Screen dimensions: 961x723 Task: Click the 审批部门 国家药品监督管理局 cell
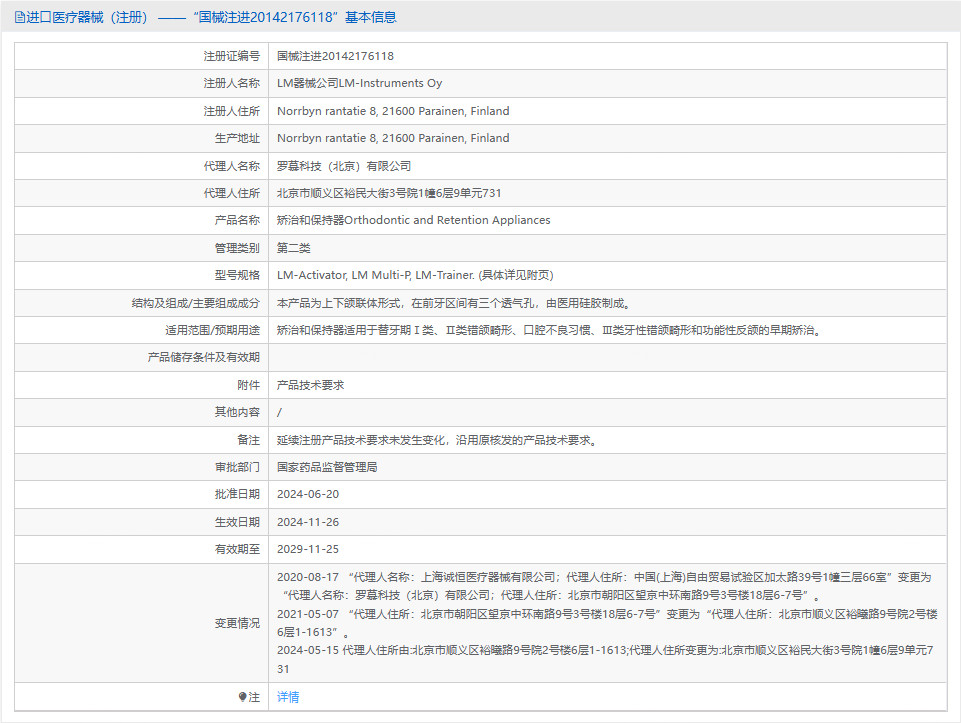coord(325,466)
